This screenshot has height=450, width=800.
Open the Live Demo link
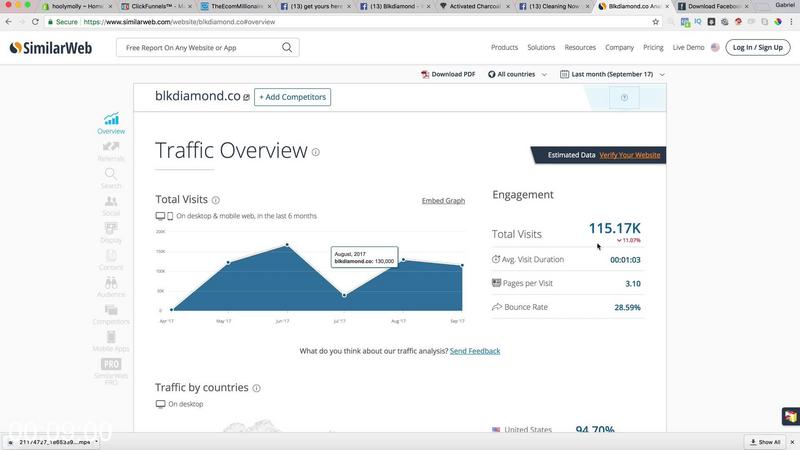pyautogui.click(x=688, y=47)
